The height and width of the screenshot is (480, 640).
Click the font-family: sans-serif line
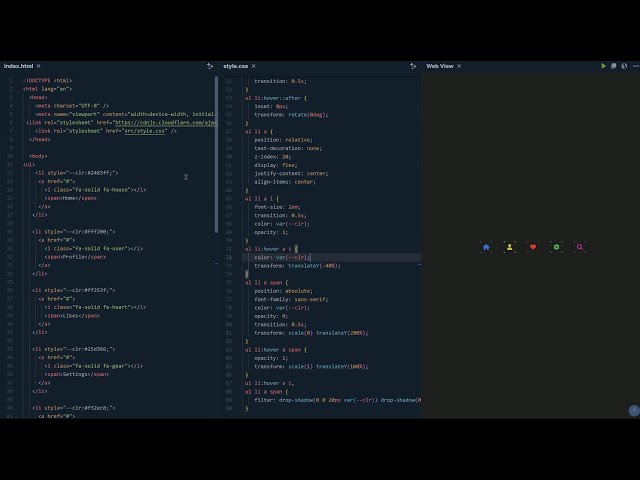(x=291, y=299)
